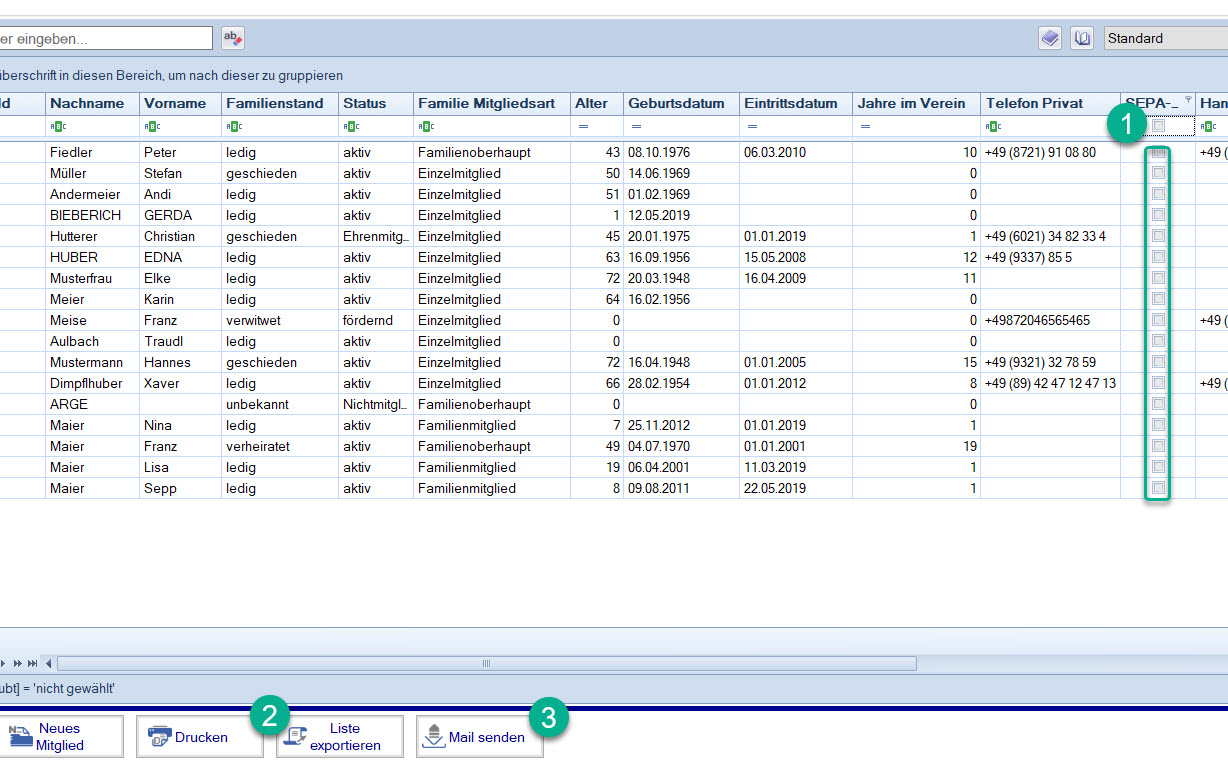The image size is (1228, 762).
Task: Click the Mail senden button
Action: (x=480, y=737)
